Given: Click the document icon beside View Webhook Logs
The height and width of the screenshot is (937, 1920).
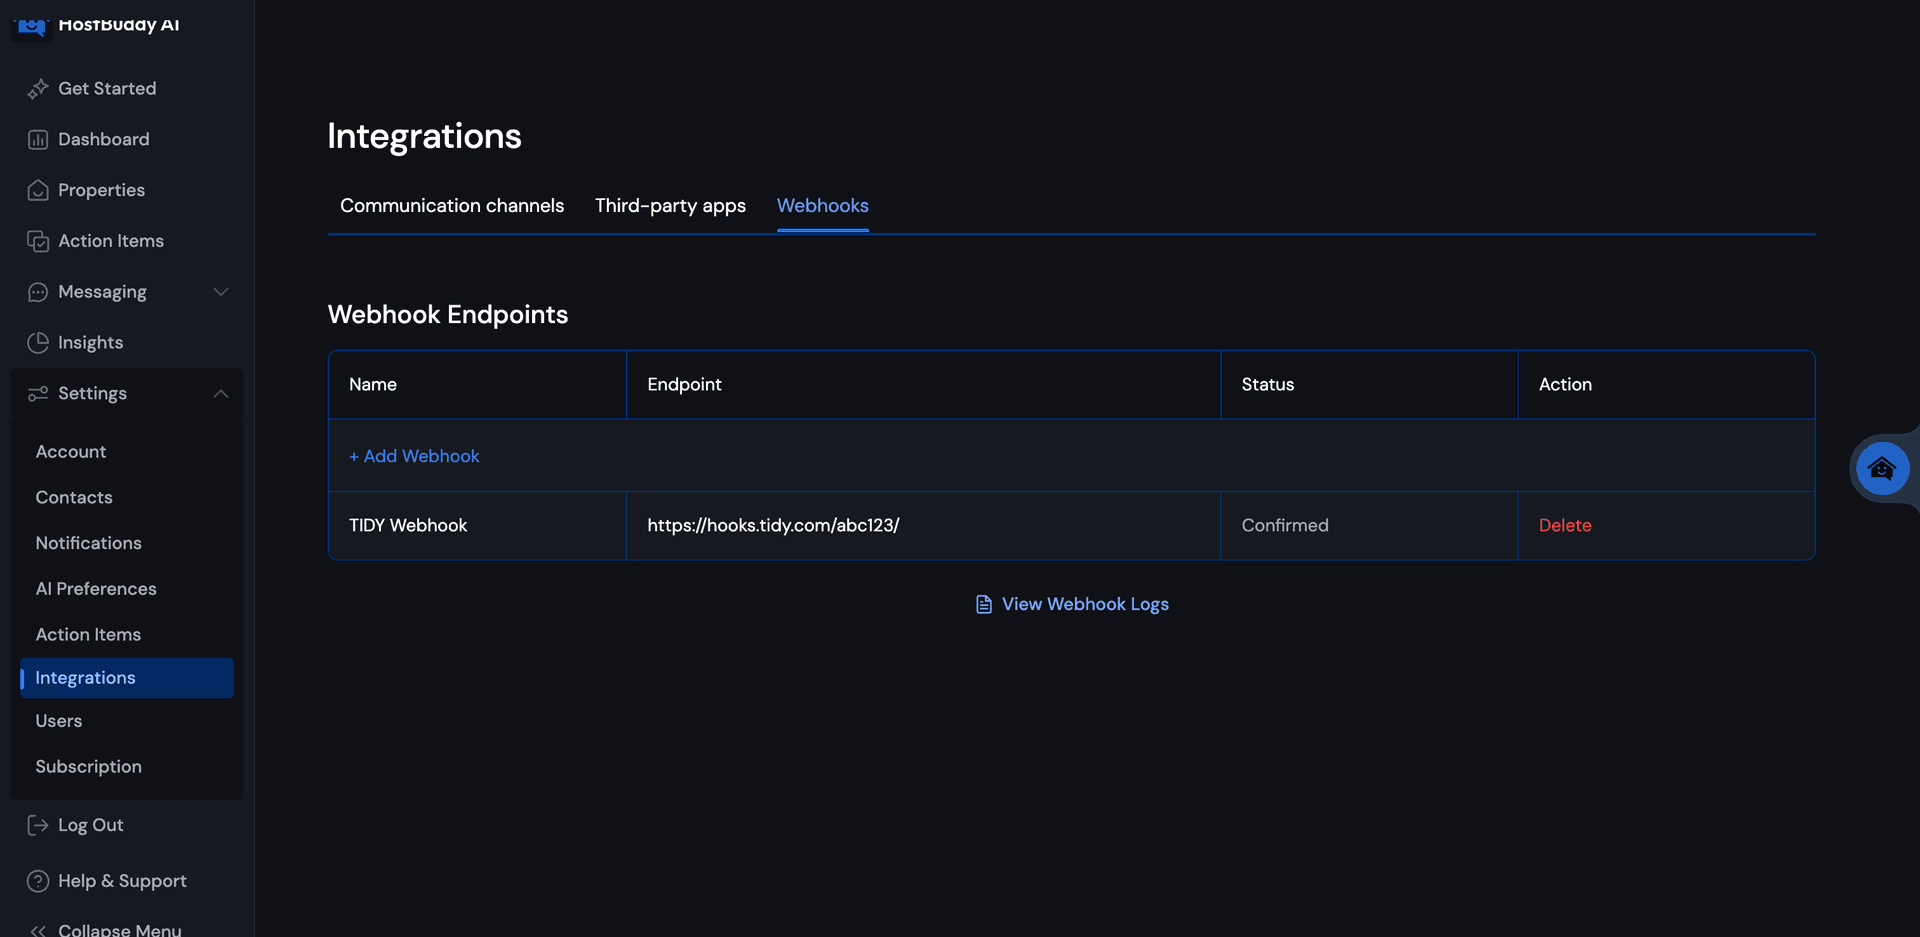Looking at the screenshot, I should click(x=984, y=604).
